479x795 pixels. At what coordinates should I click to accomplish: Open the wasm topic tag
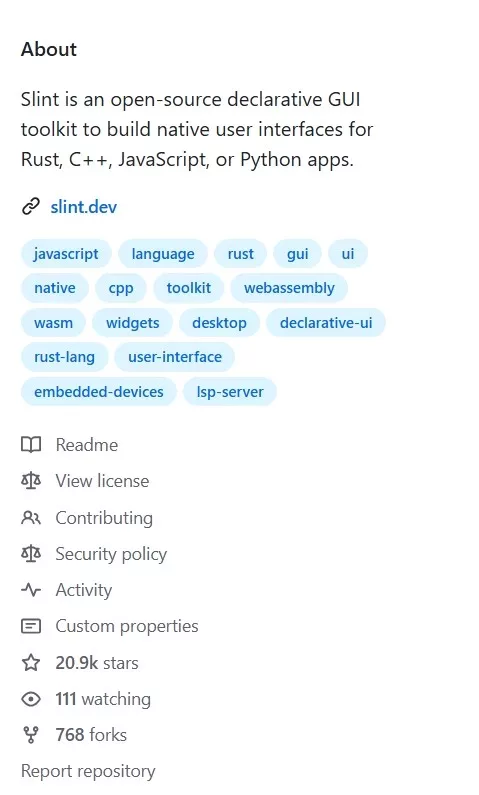tap(53, 322)
